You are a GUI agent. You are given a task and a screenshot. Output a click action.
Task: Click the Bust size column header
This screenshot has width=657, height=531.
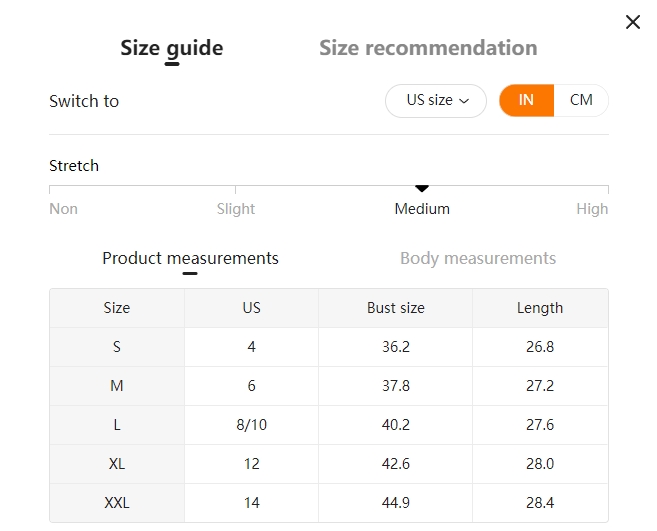click(395, 308)
